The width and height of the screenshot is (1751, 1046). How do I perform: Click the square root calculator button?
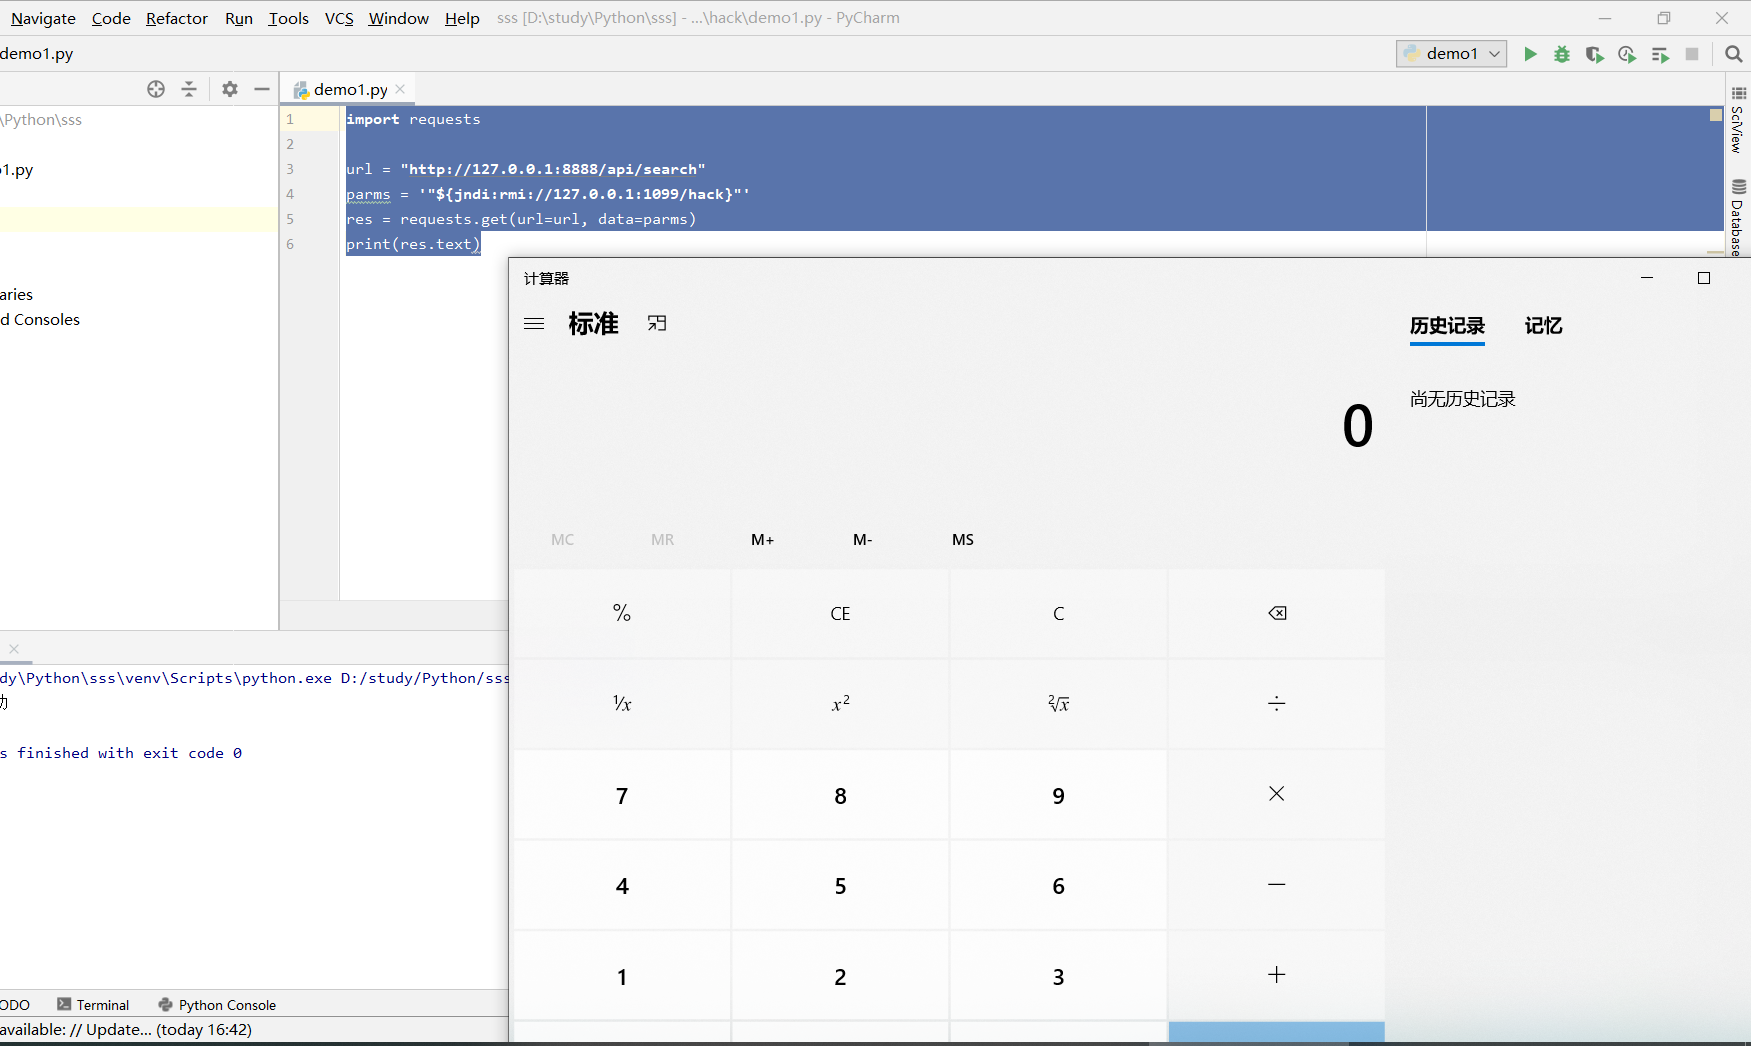tap(1057, 703)
